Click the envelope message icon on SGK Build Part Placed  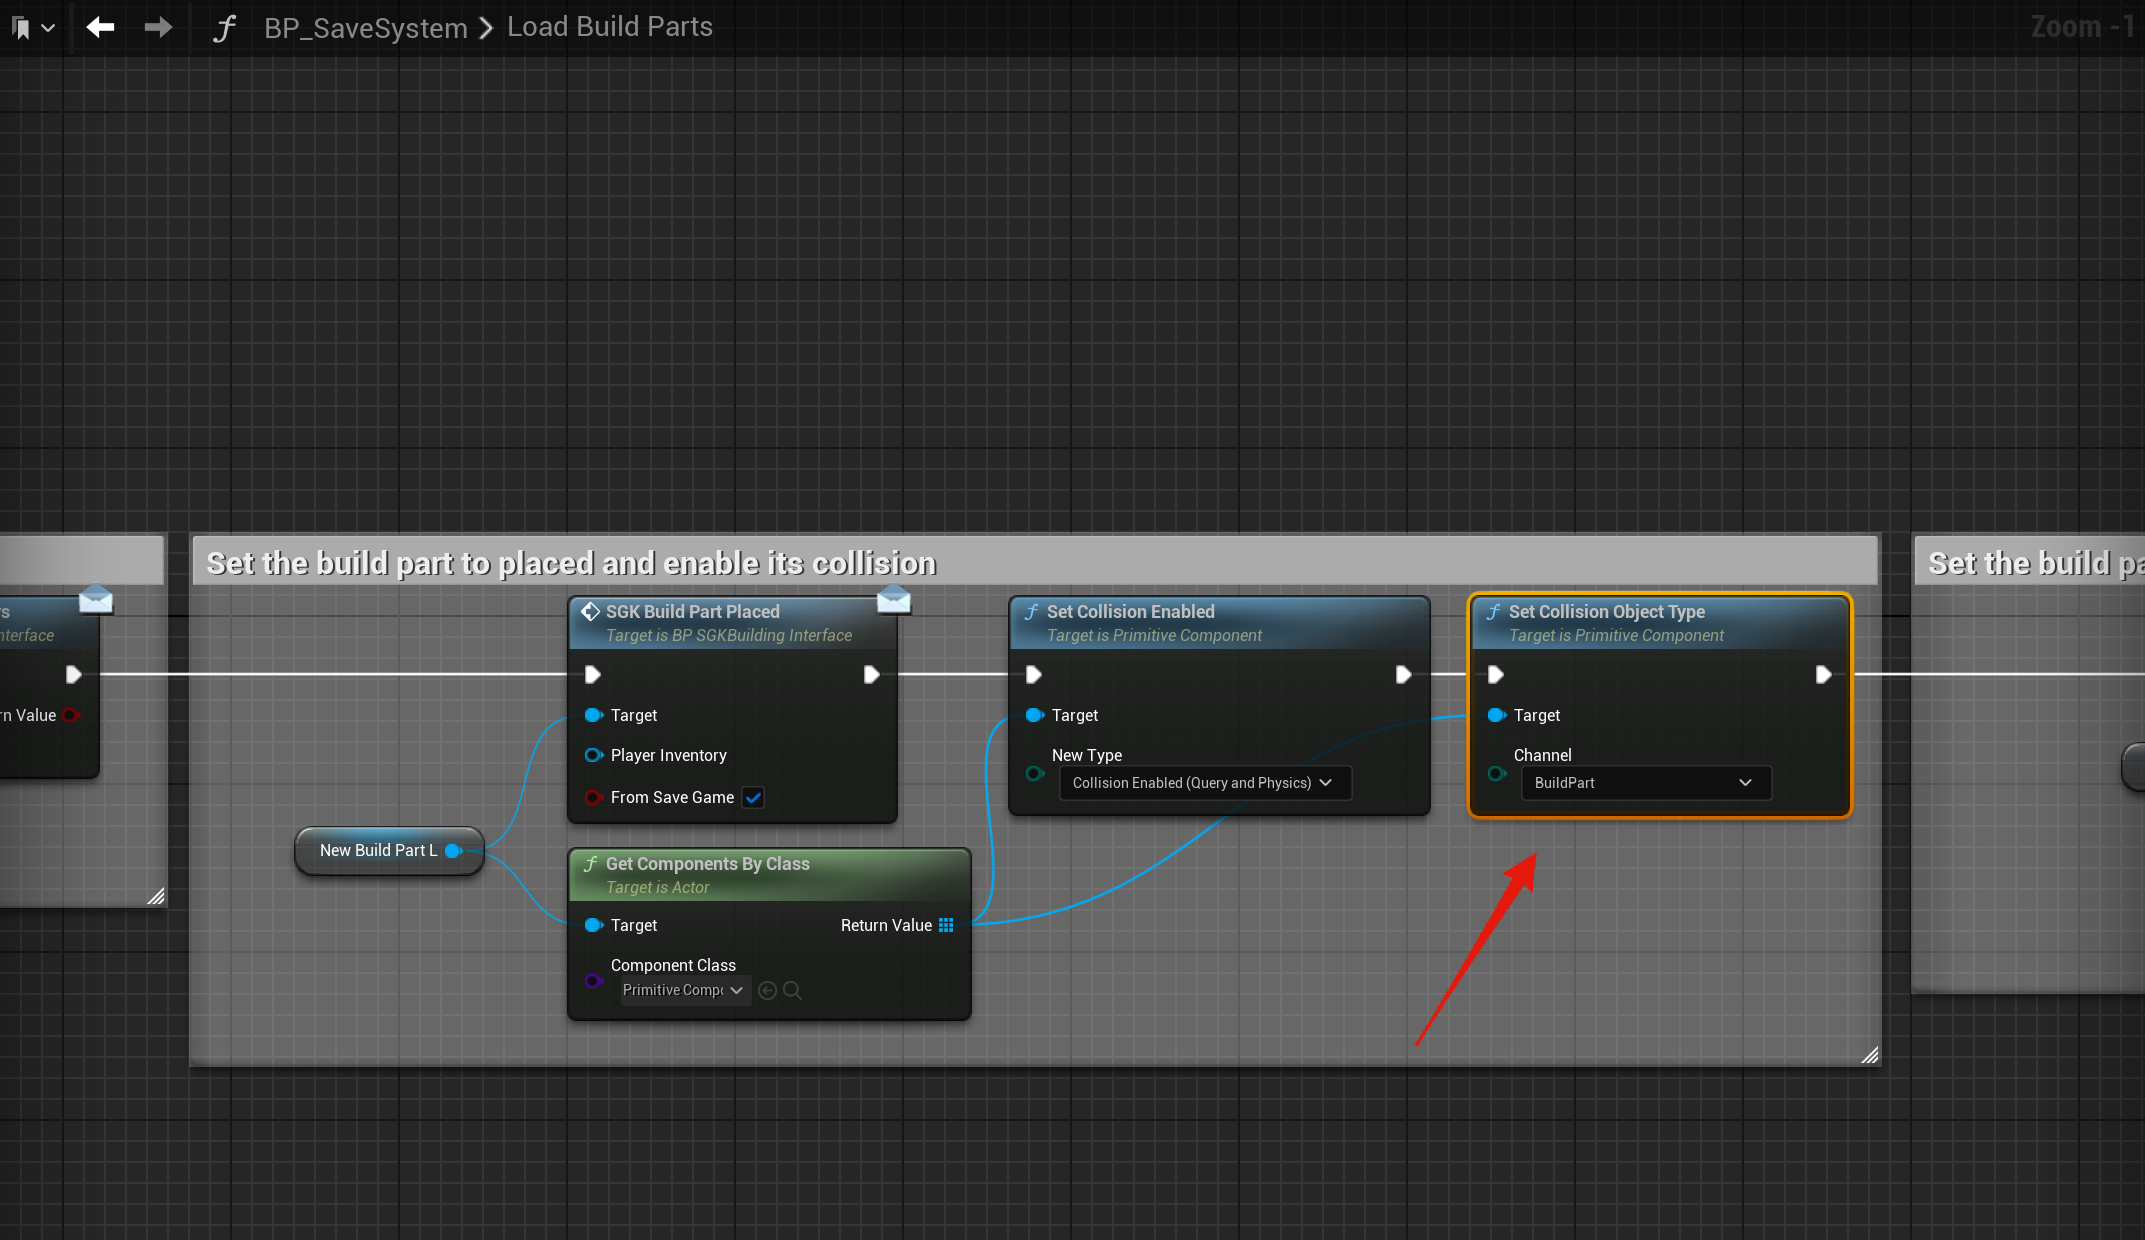tap(893, 599)
